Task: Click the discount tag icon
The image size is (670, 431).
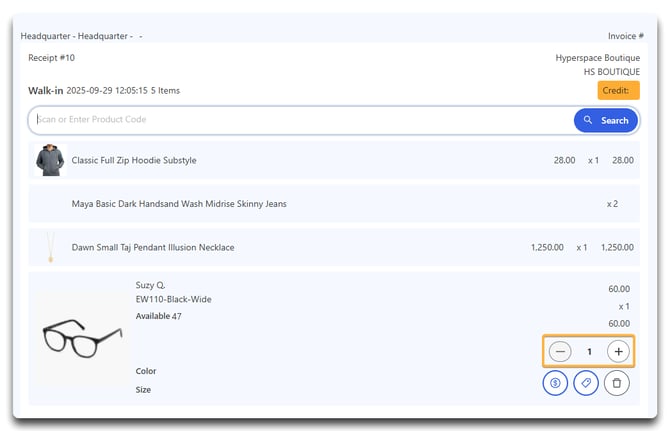Action: click(586, 383)
